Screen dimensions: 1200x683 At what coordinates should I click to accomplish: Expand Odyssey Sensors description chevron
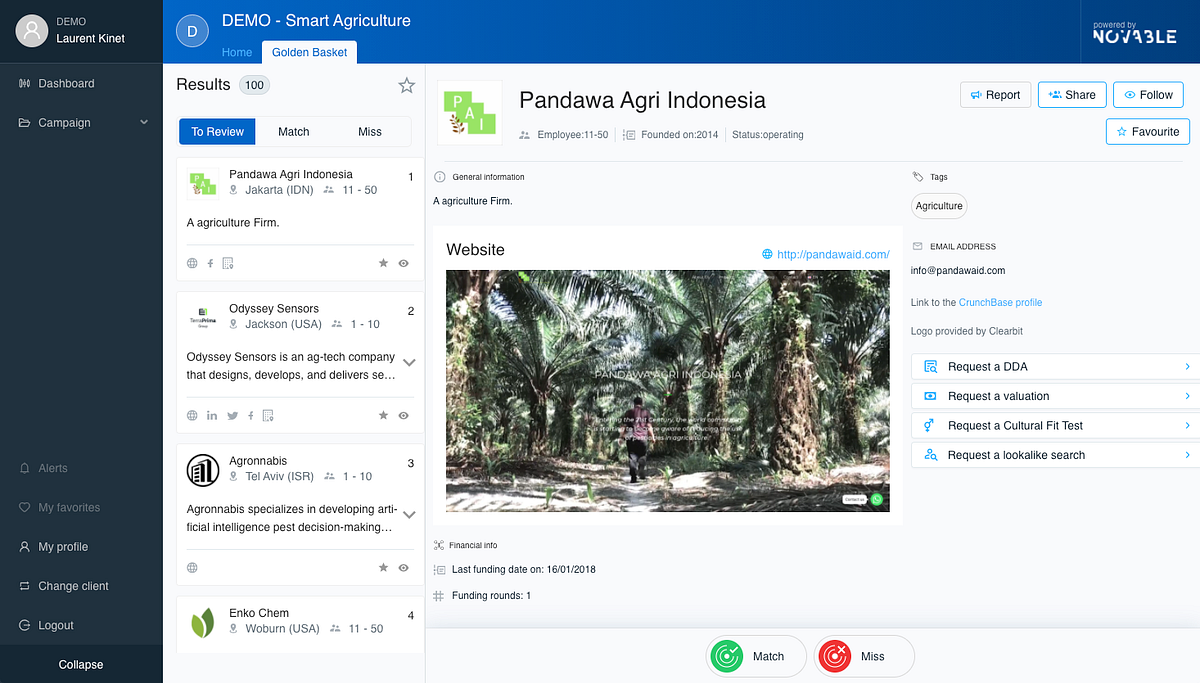[409, 362]
